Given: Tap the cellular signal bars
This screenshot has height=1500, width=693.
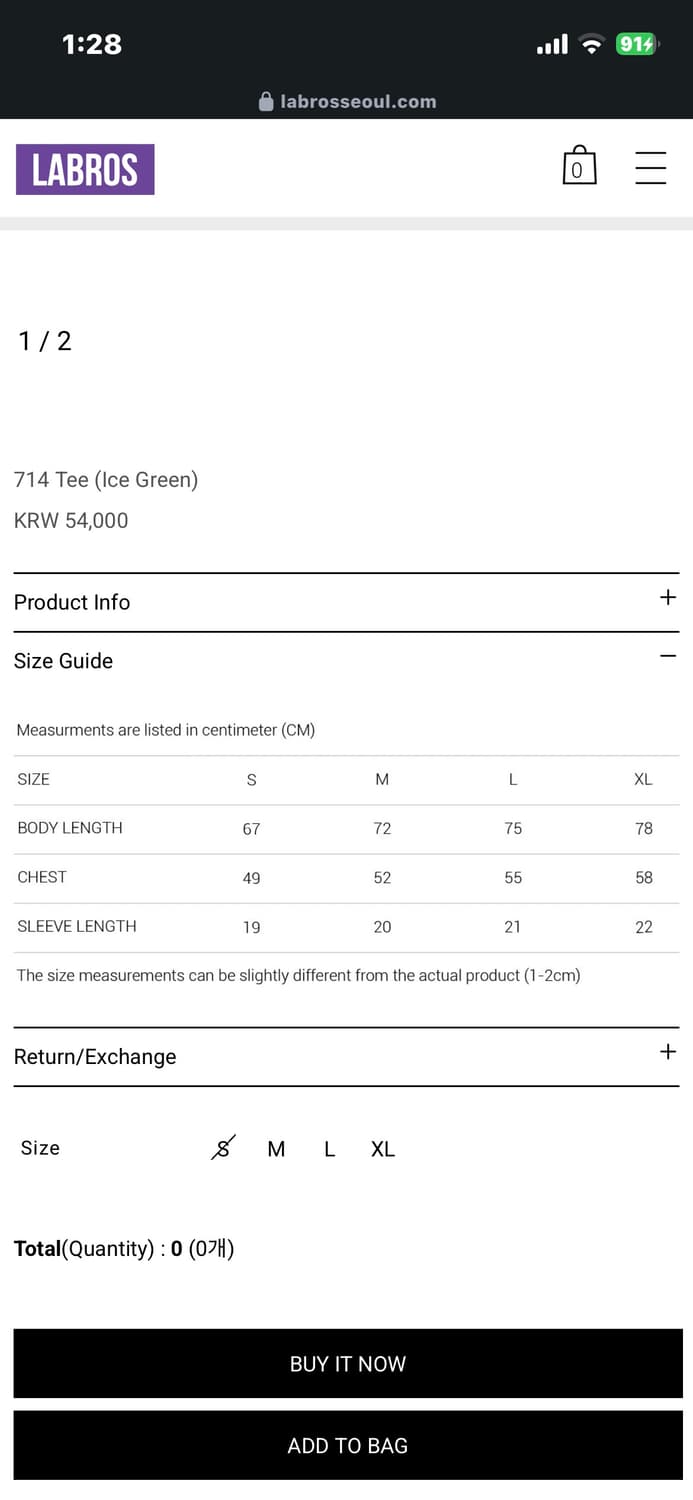Looking at the screenshot, I should [x=552, y=44].
